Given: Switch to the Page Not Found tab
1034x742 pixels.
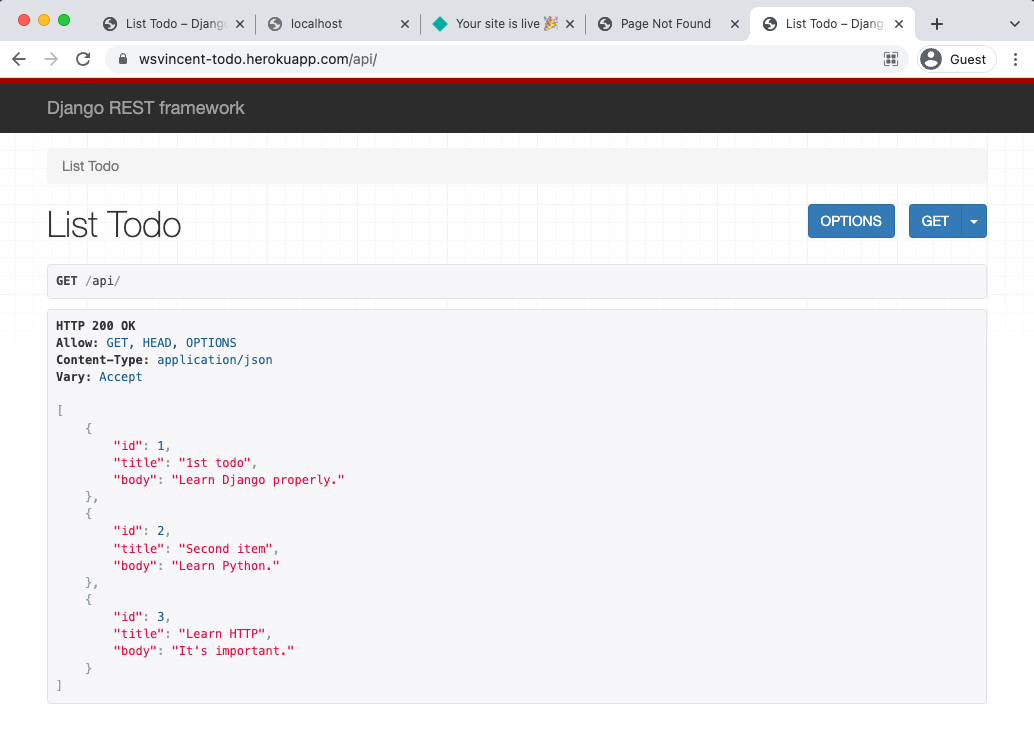Looking at the screenshot, I should coord(665,24).
